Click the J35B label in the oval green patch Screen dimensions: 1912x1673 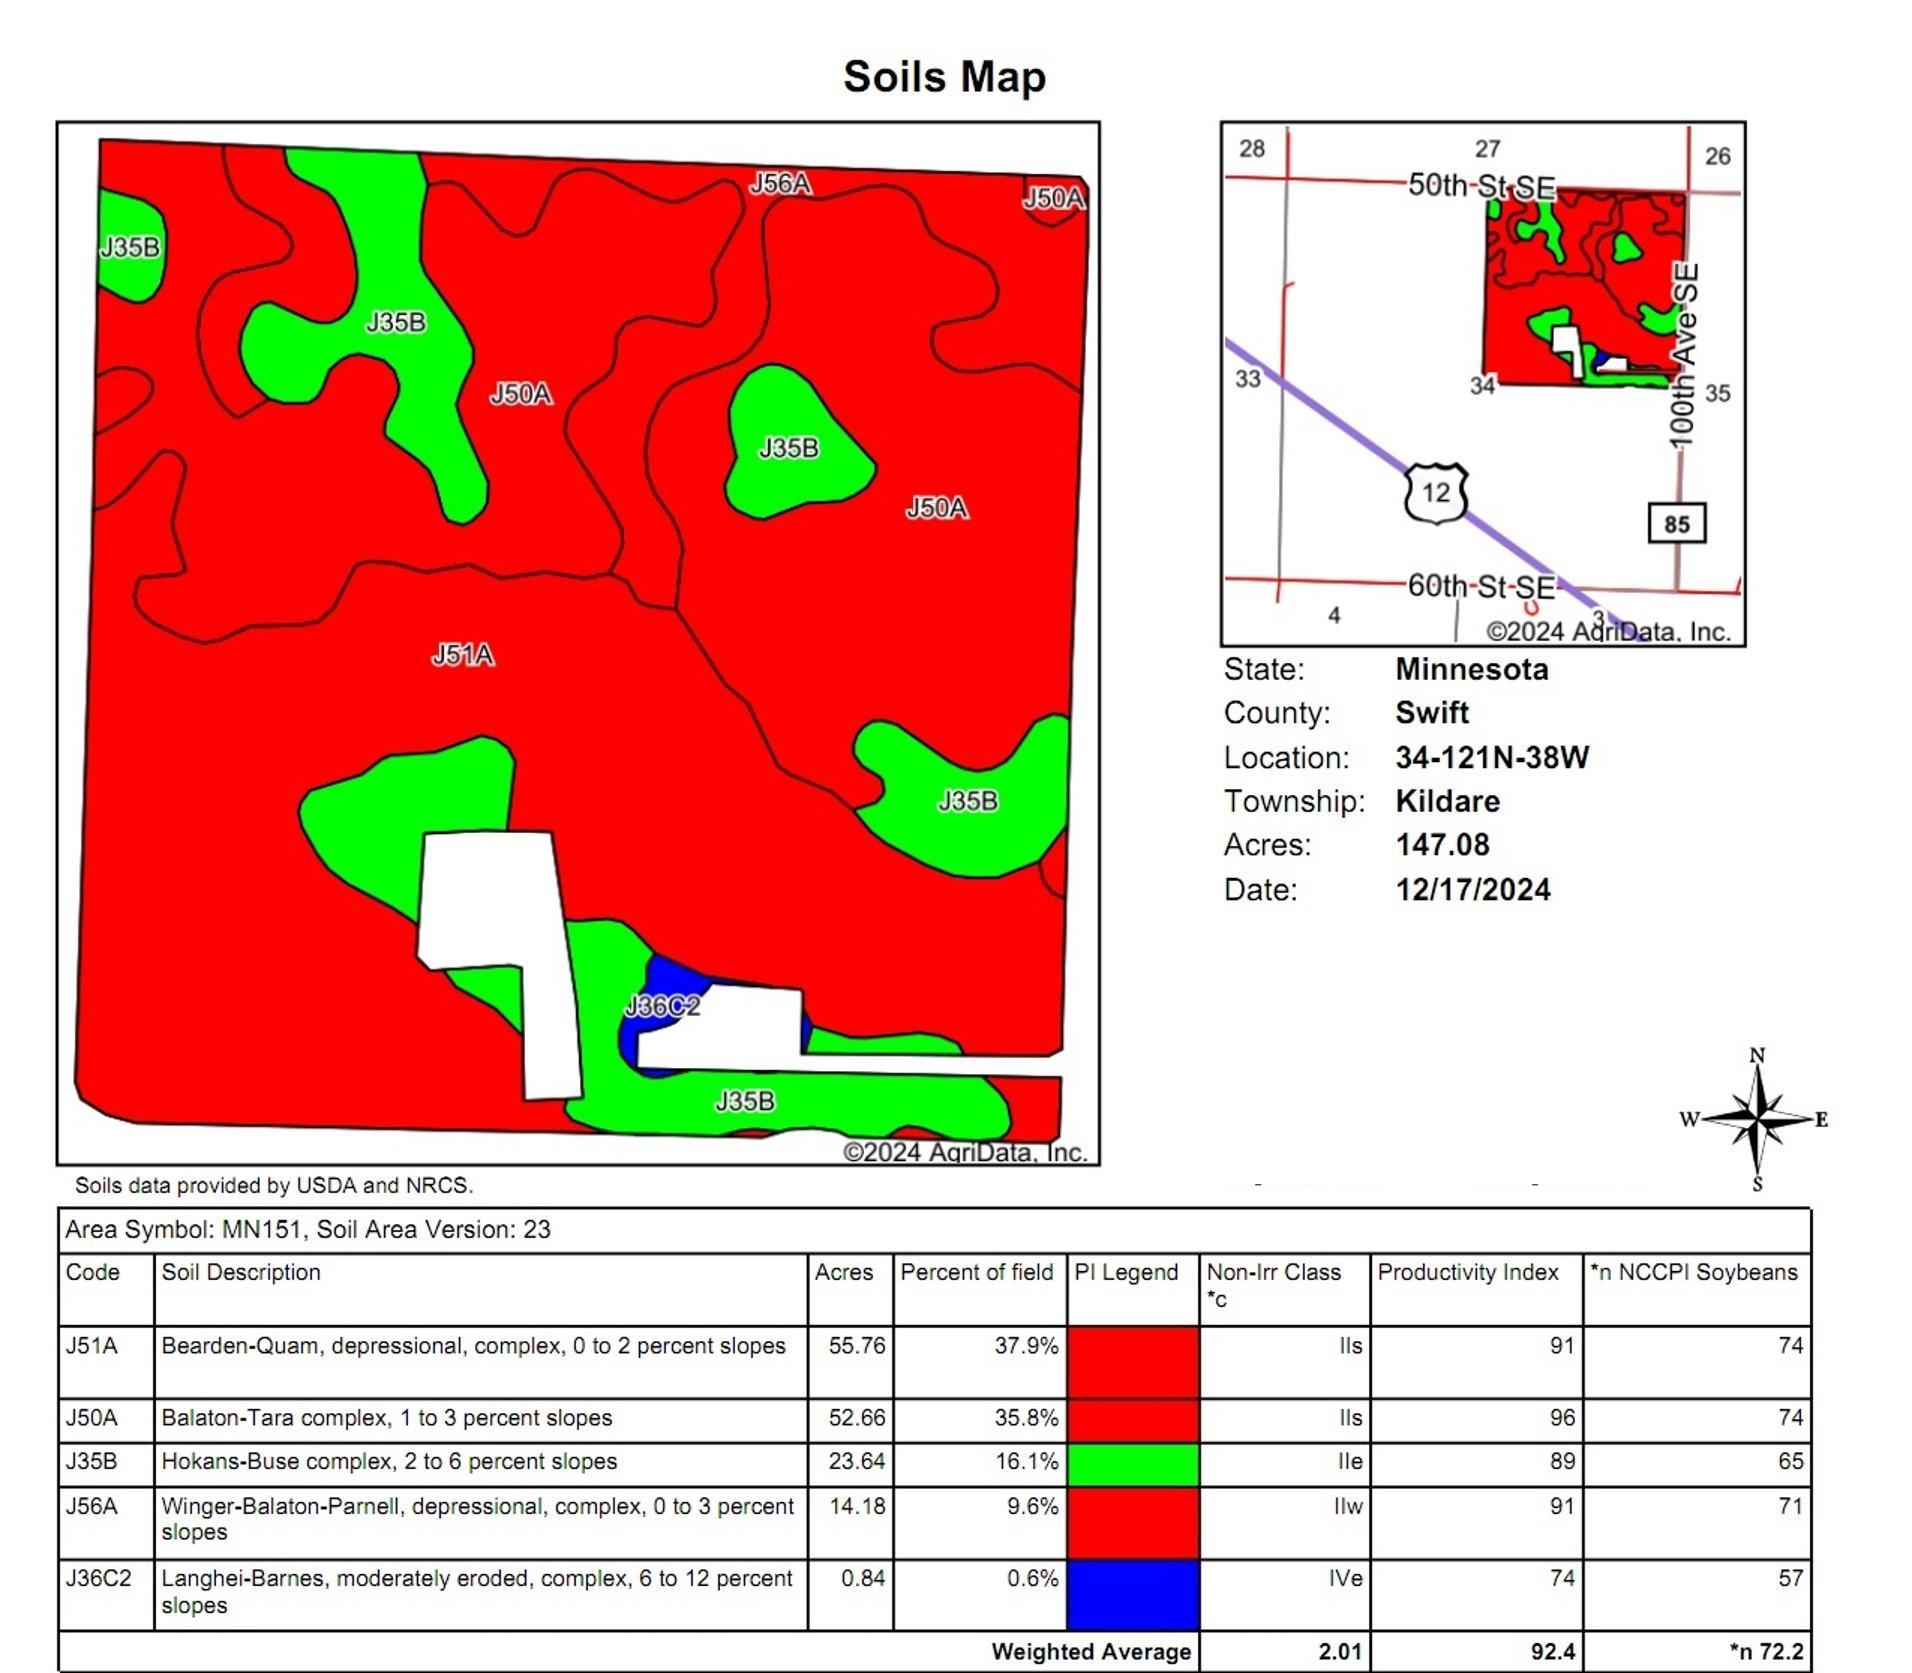[x=789, y=448]
